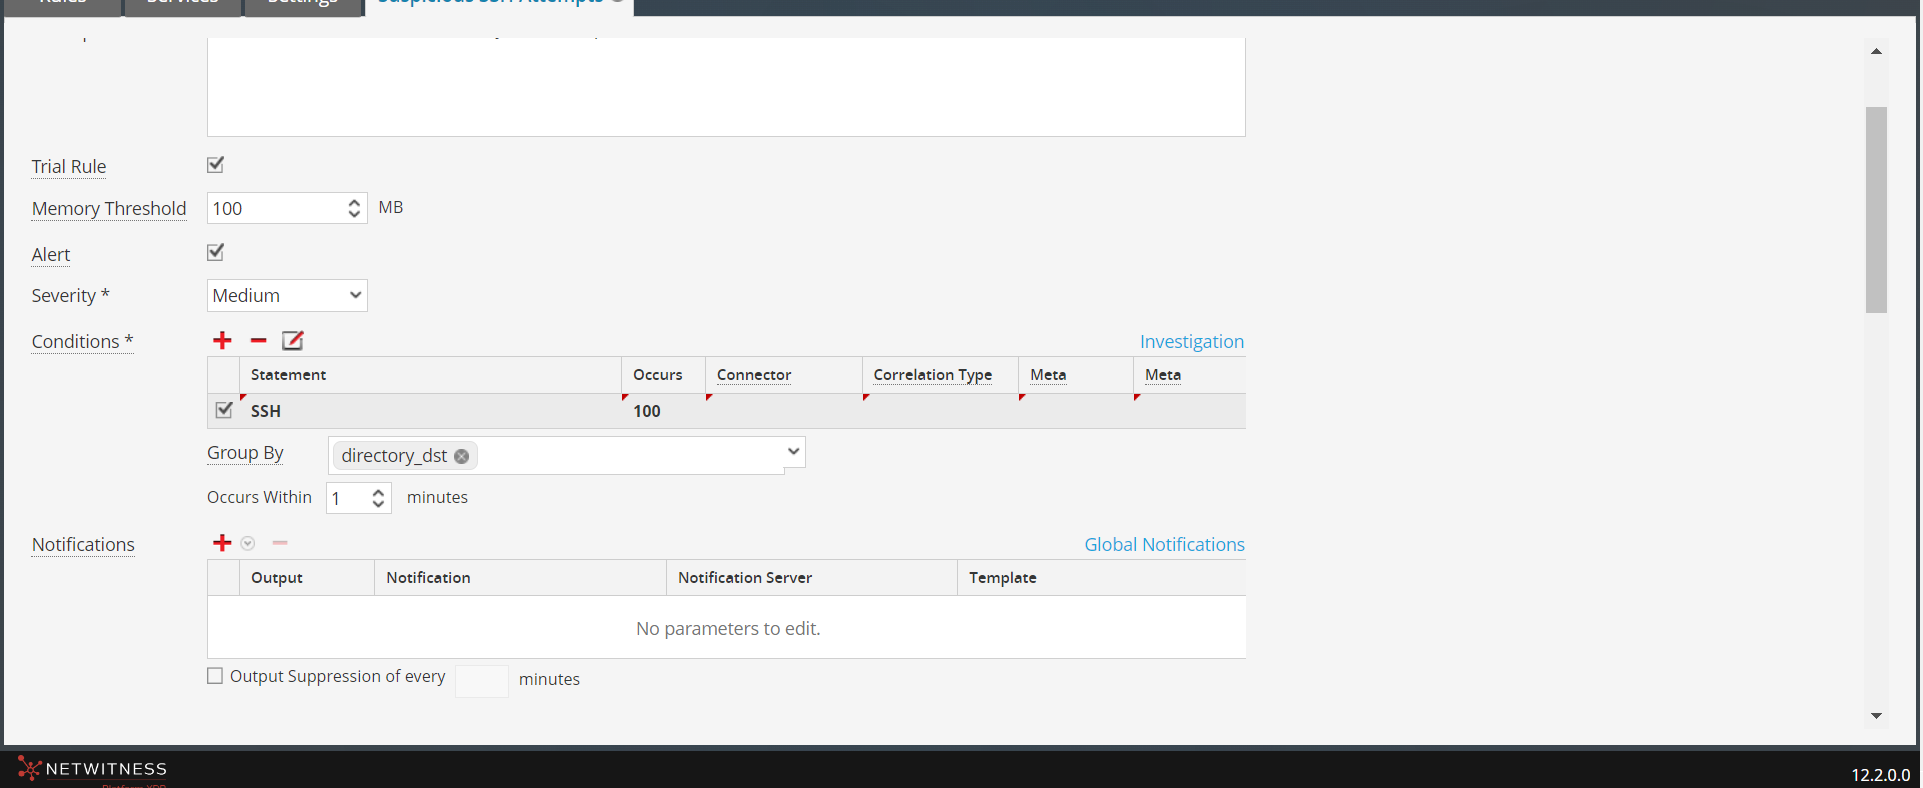
Task: Remove the directory_dst group-by tag
Action: click(461, 456)
